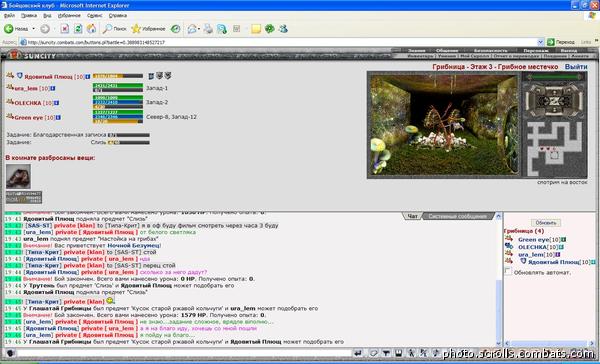Click the History icon in browser toolbar

coord(175,29)
